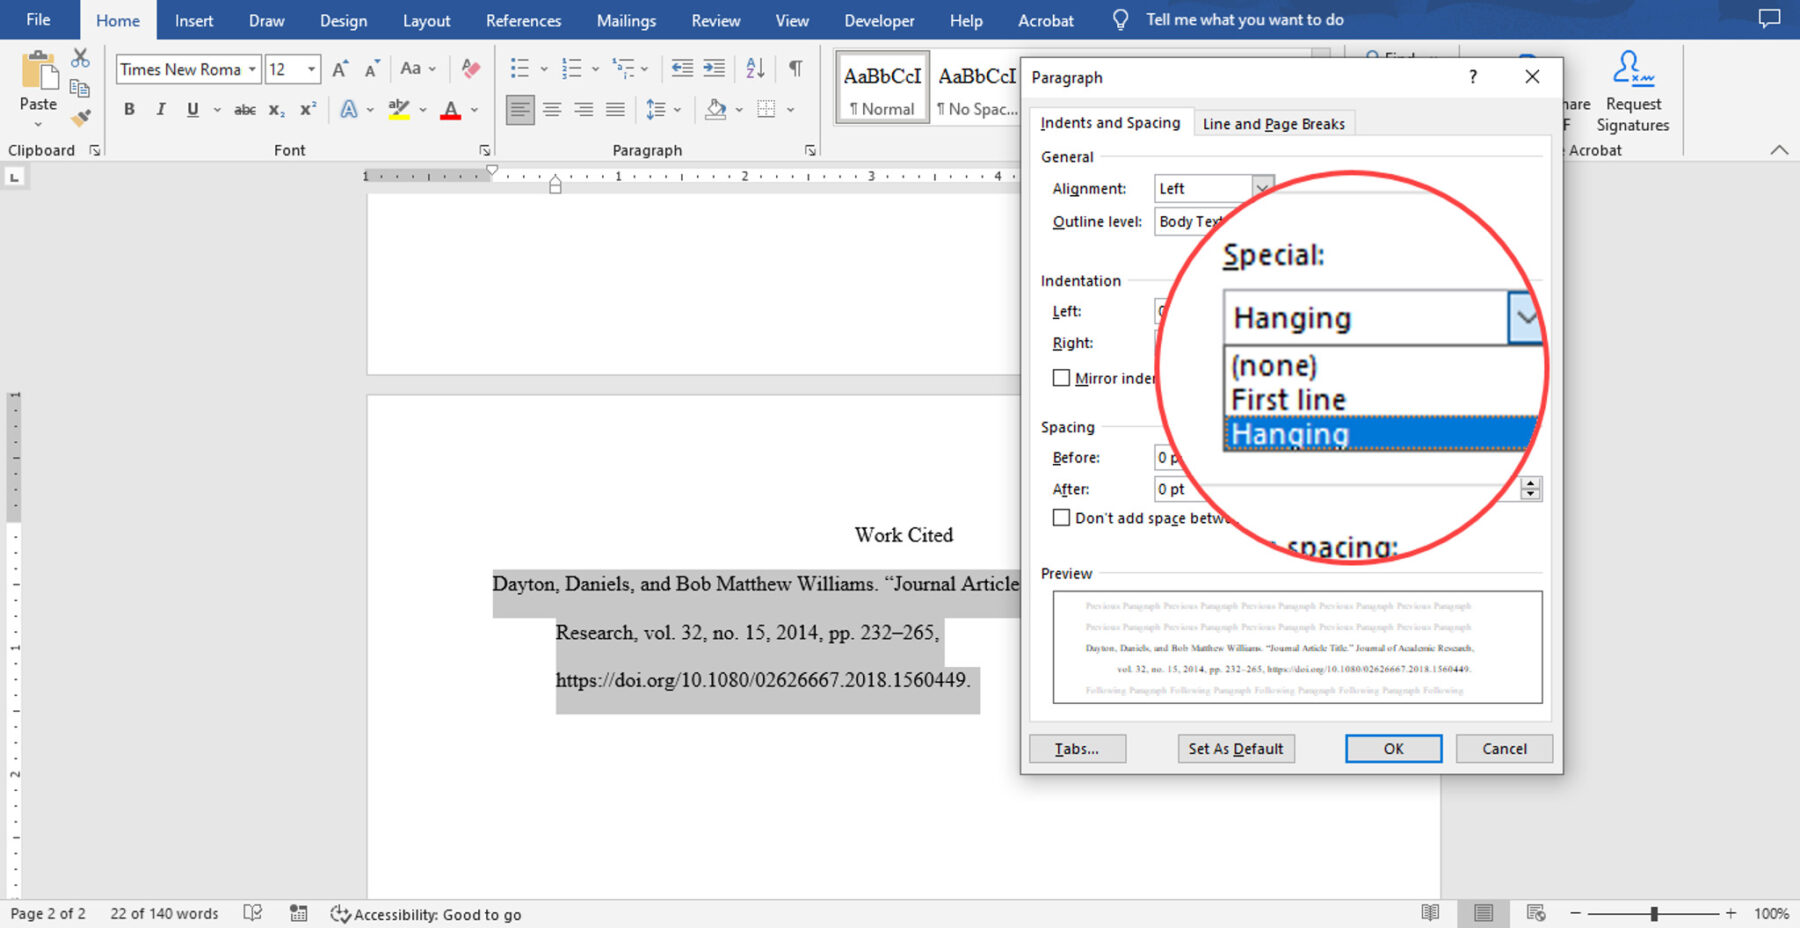This screenshot has width=1800, height=928.
Task: Click the Clear All Formatting icon
Action: click(x=470, y=68)
